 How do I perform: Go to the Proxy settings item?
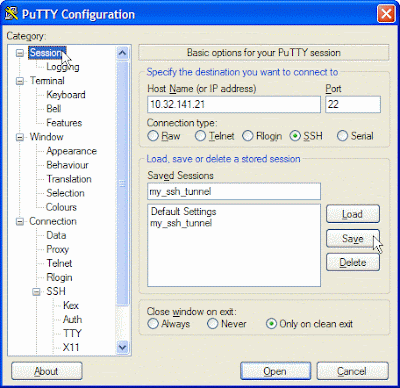[57, 249]
